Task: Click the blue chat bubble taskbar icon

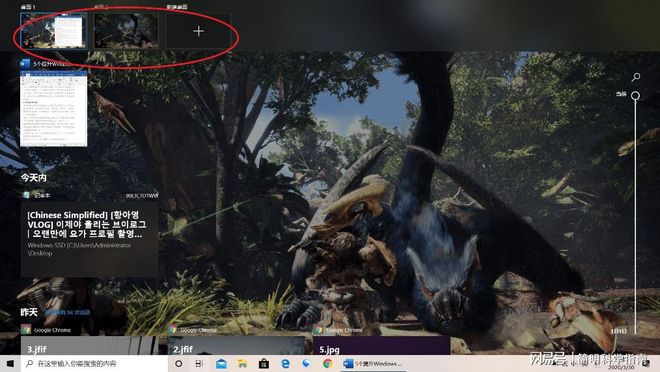Action: point(306,364)
